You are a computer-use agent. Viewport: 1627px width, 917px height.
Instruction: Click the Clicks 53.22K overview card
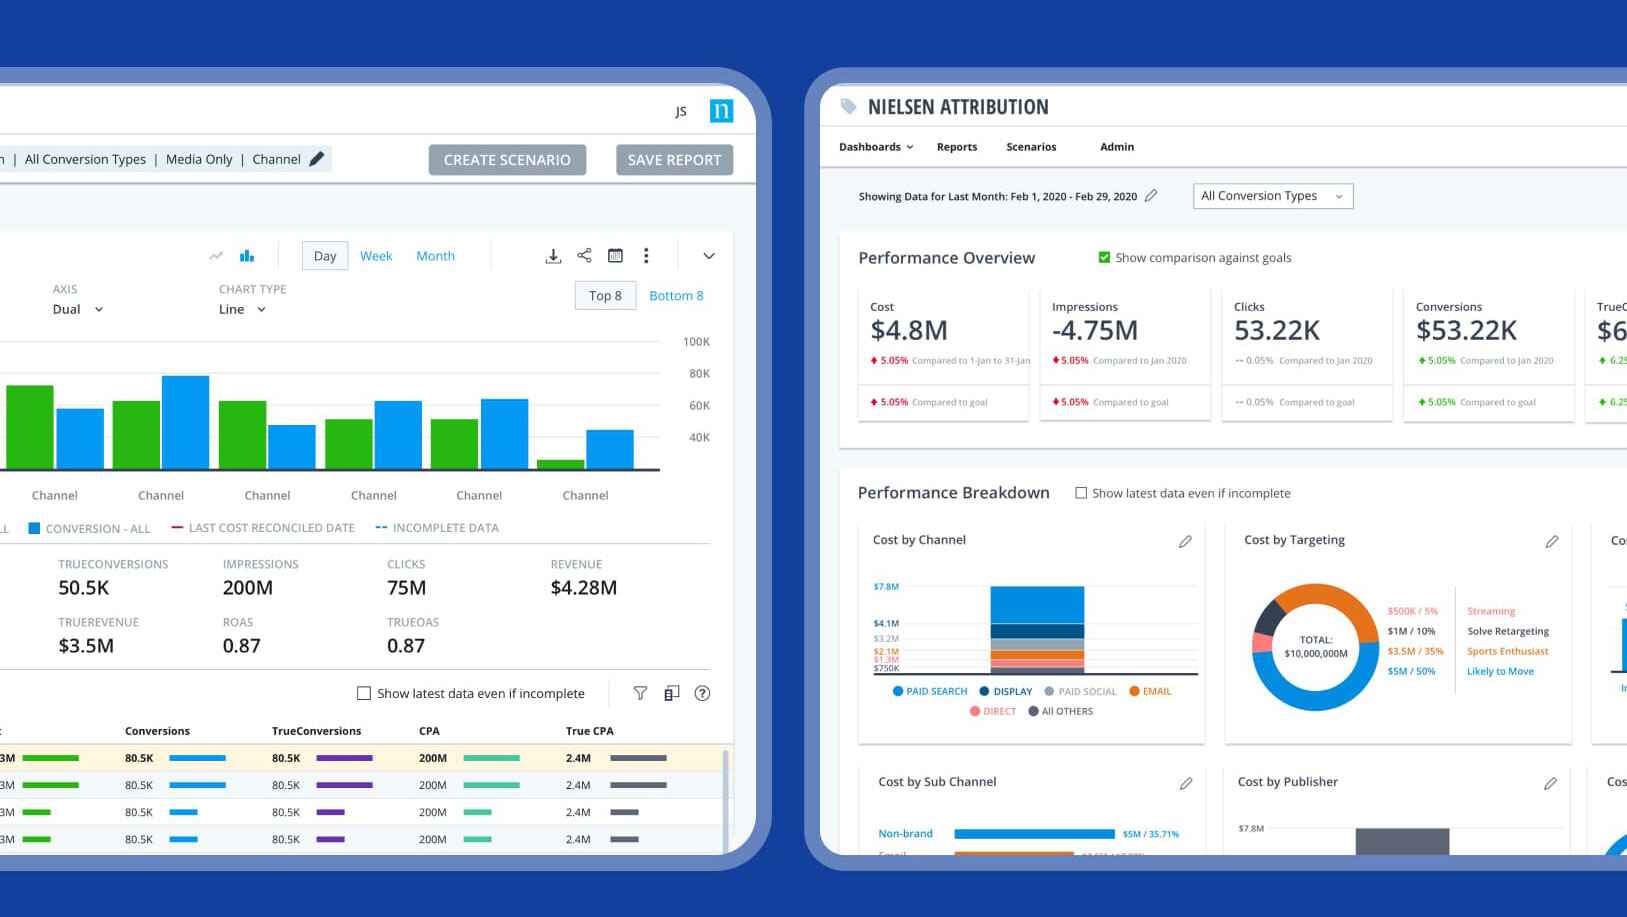[x=1307, y=354]
